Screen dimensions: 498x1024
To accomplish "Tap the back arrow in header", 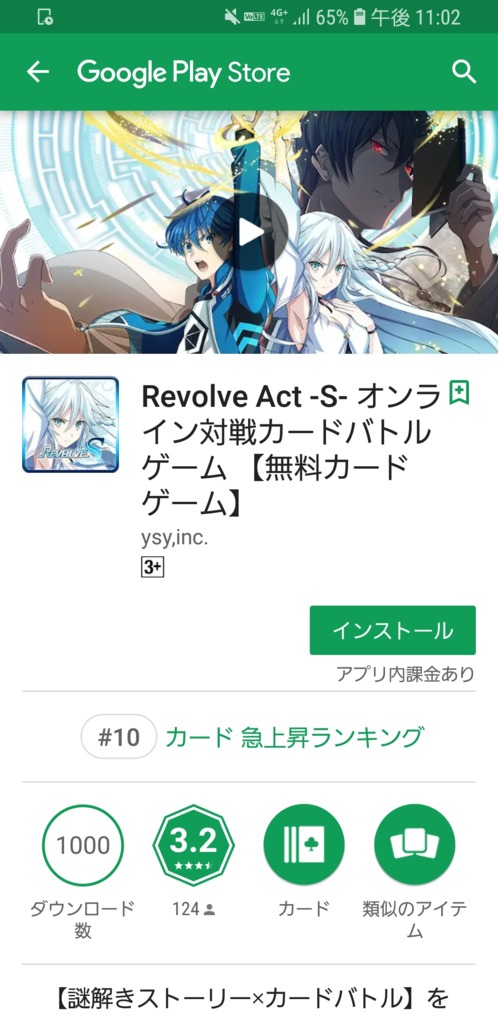I will point(38,72).
